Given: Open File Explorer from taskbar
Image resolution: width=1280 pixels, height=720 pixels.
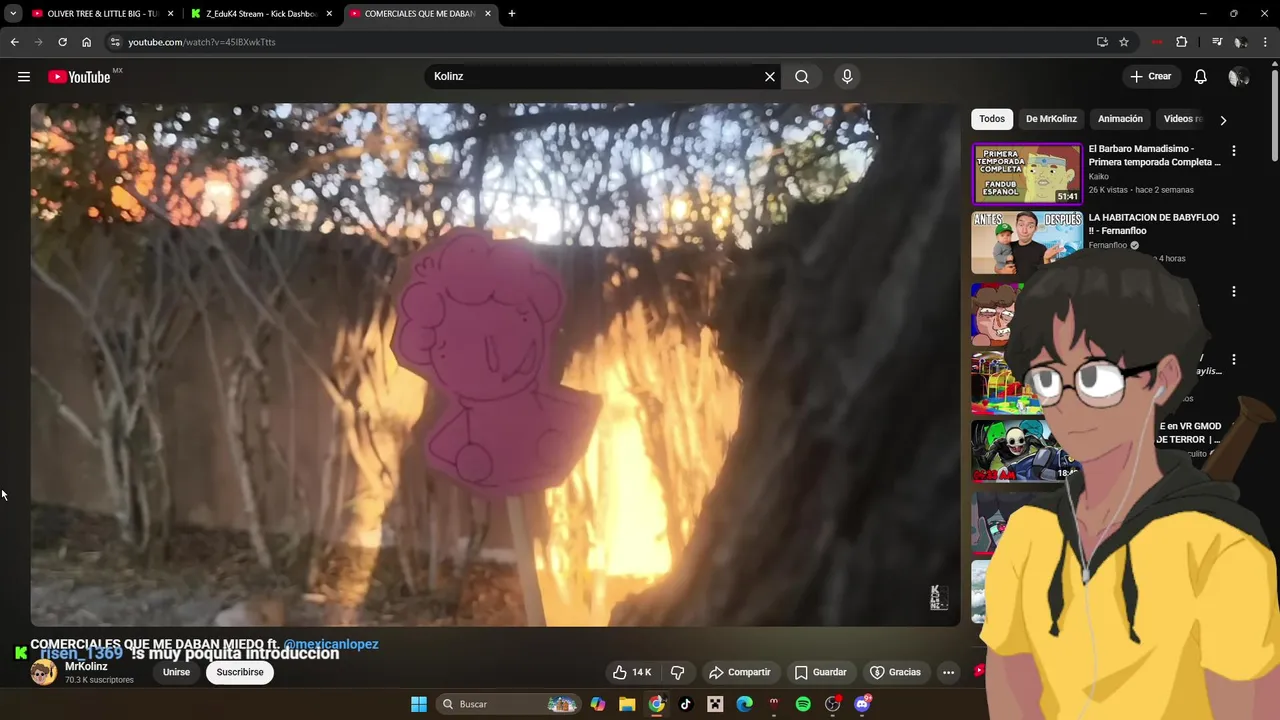Looking at the screenshot, I should tap(627, 704).
